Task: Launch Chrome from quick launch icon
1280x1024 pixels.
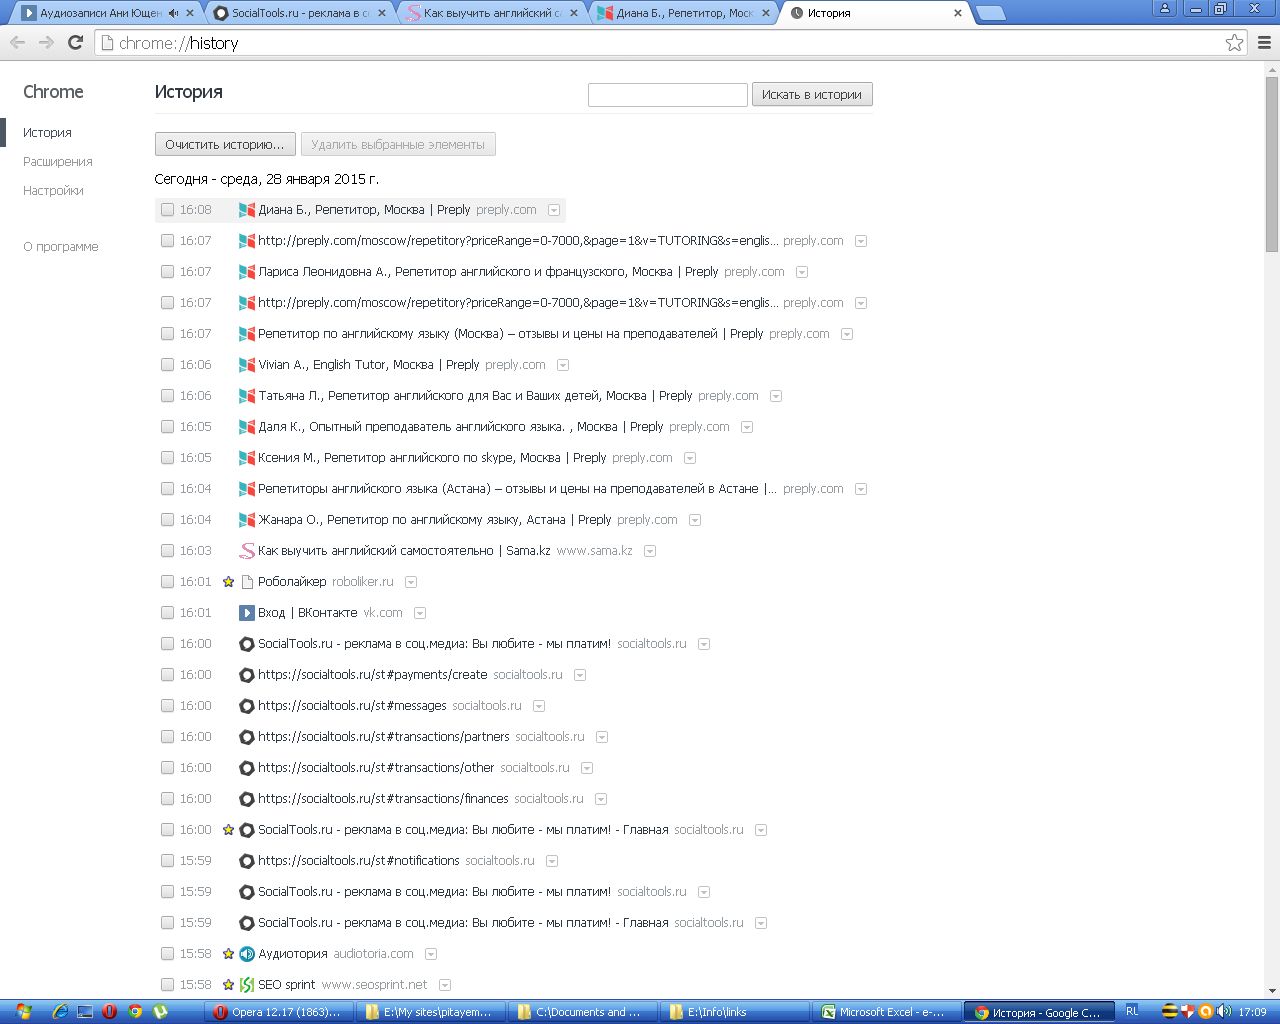Action: click(135, 1012)
